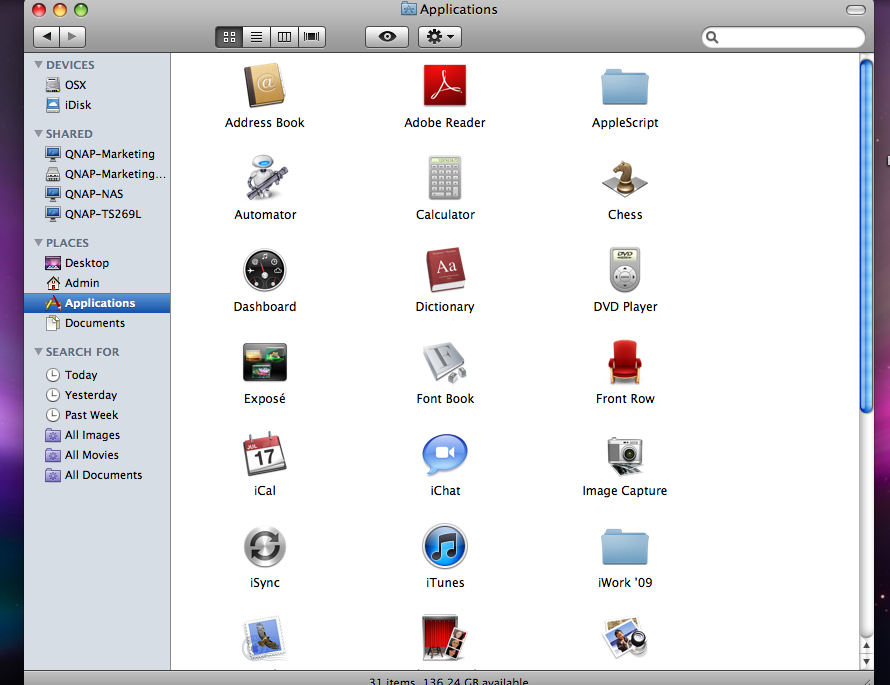
Task: Select the Chess knight icon
Action: (624, 178)
